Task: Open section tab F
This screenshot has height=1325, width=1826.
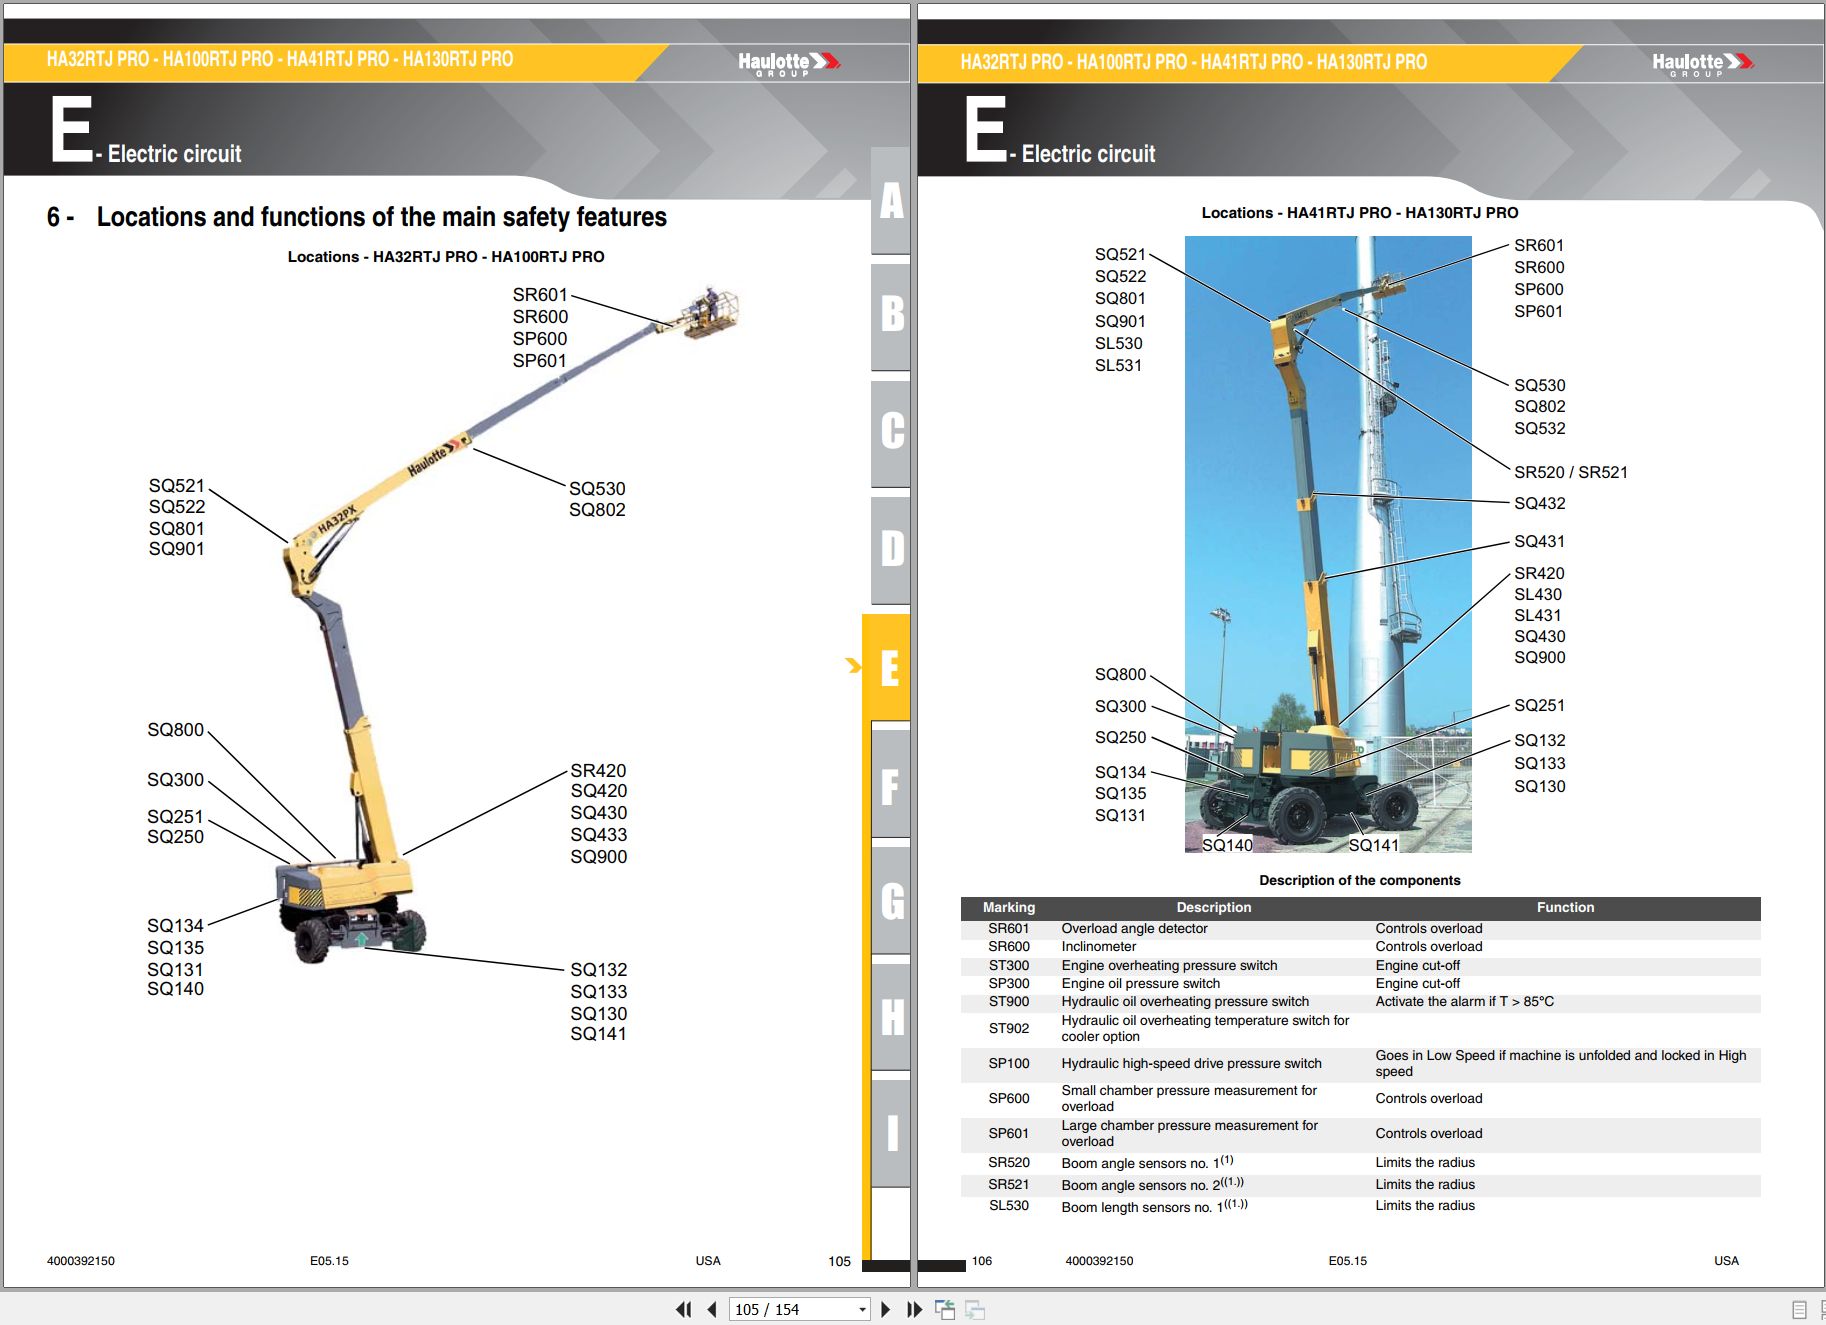Action: 891,785
